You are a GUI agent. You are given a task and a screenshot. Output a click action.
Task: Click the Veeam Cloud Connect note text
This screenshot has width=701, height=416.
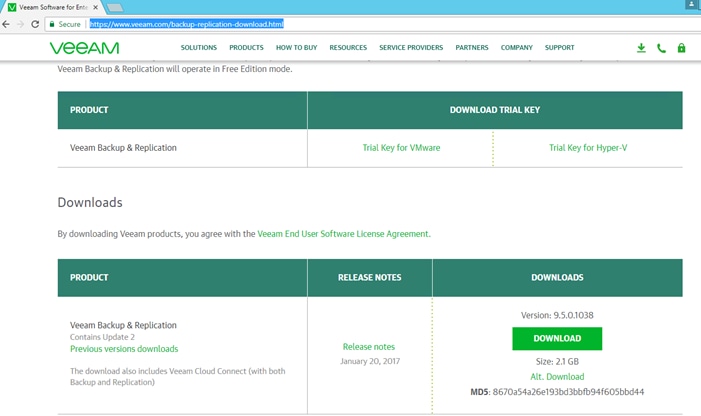click(x=177, y=376)
